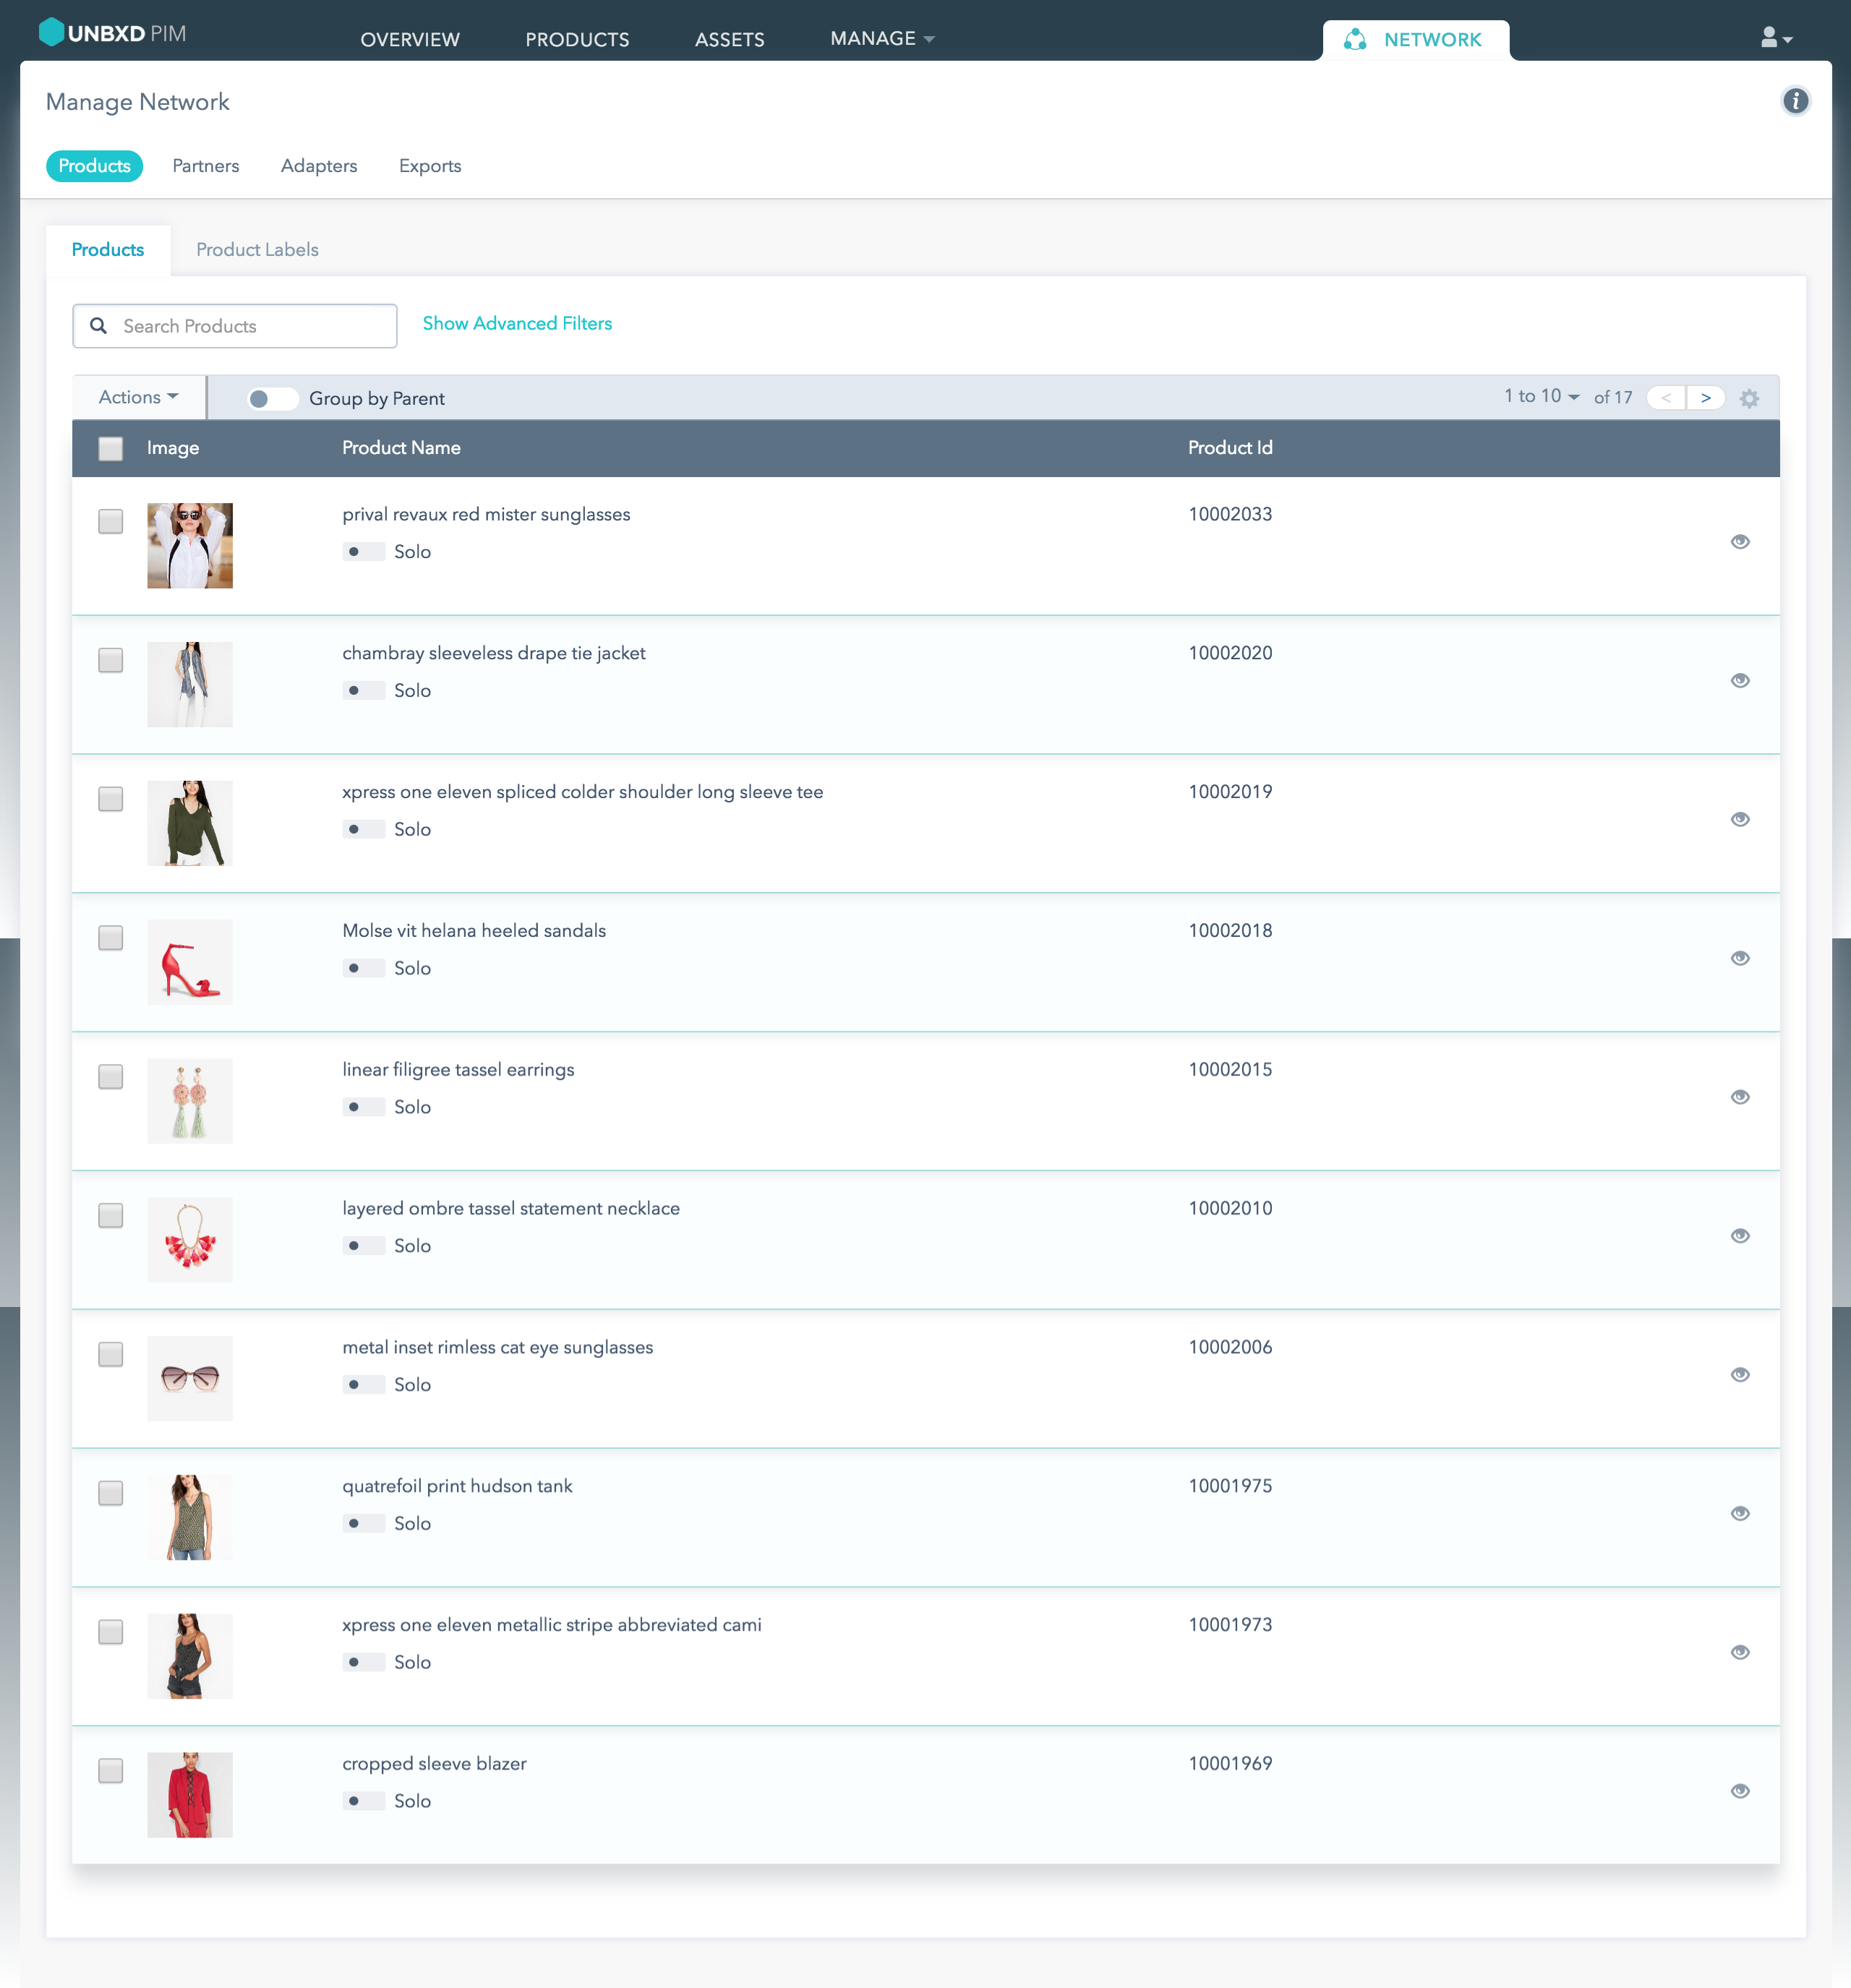Check the cropped sleeve blazer row
The width and height of the screenshot is (1851, 1988).
click(x=111, y=1772)
